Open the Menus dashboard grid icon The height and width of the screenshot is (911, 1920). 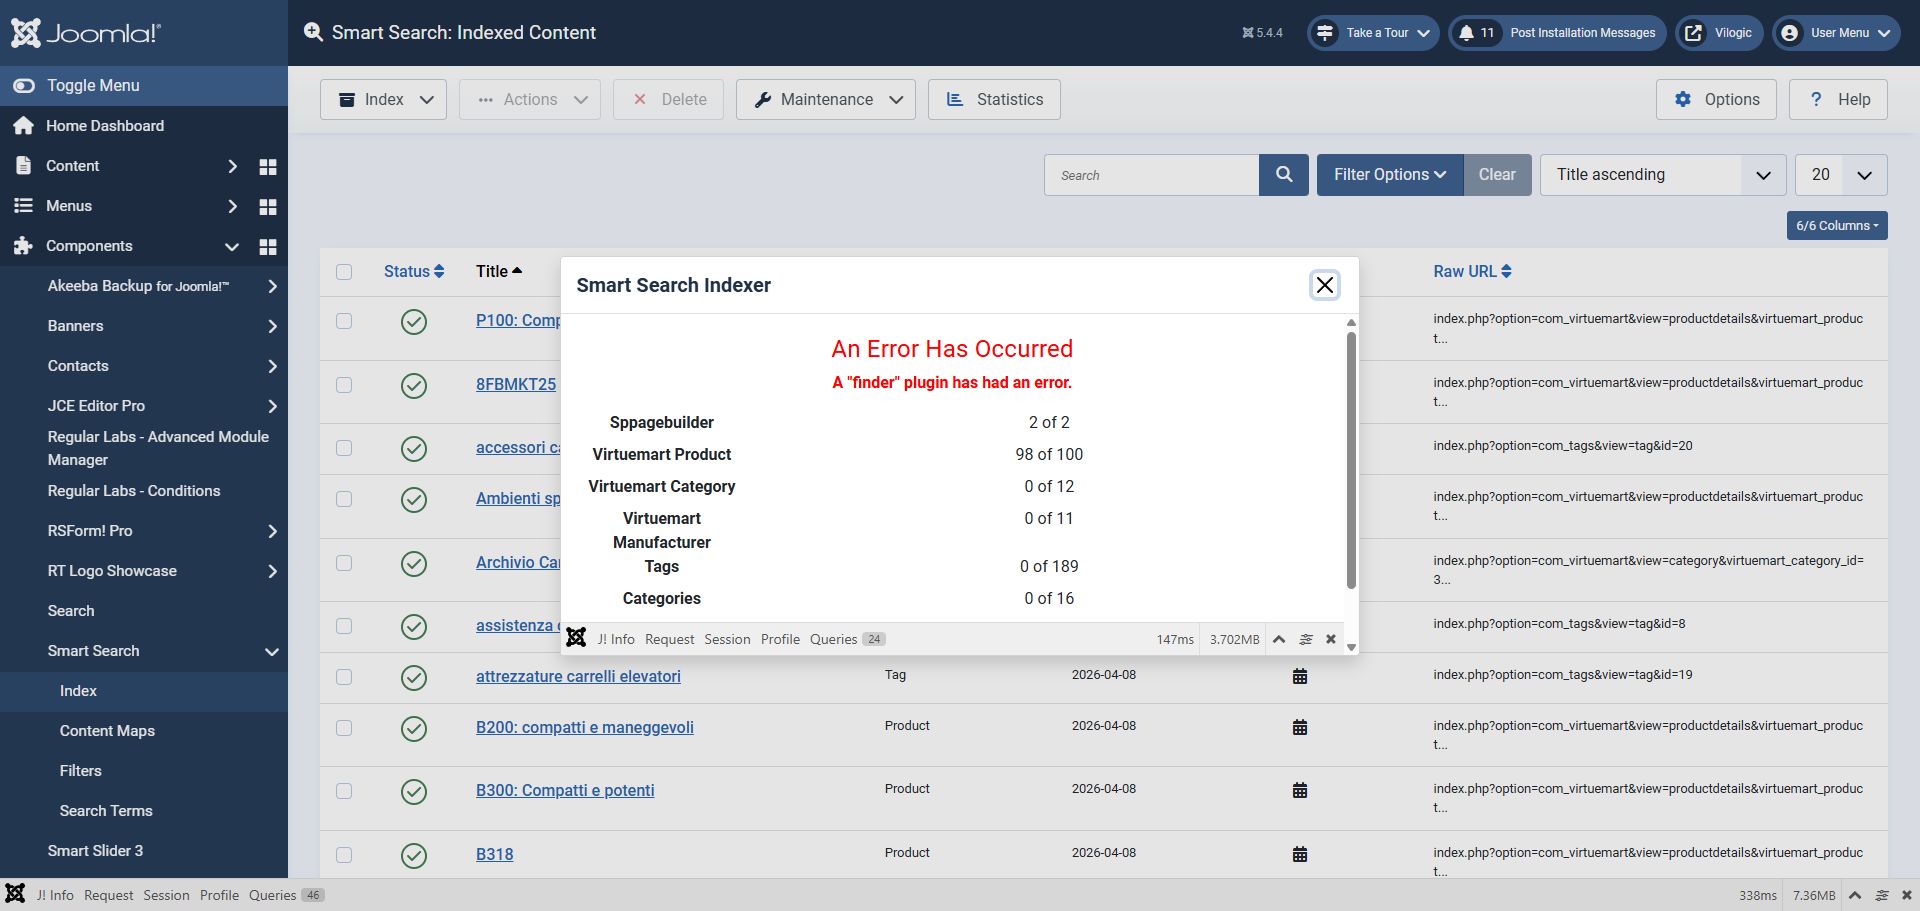click(267, 206)
